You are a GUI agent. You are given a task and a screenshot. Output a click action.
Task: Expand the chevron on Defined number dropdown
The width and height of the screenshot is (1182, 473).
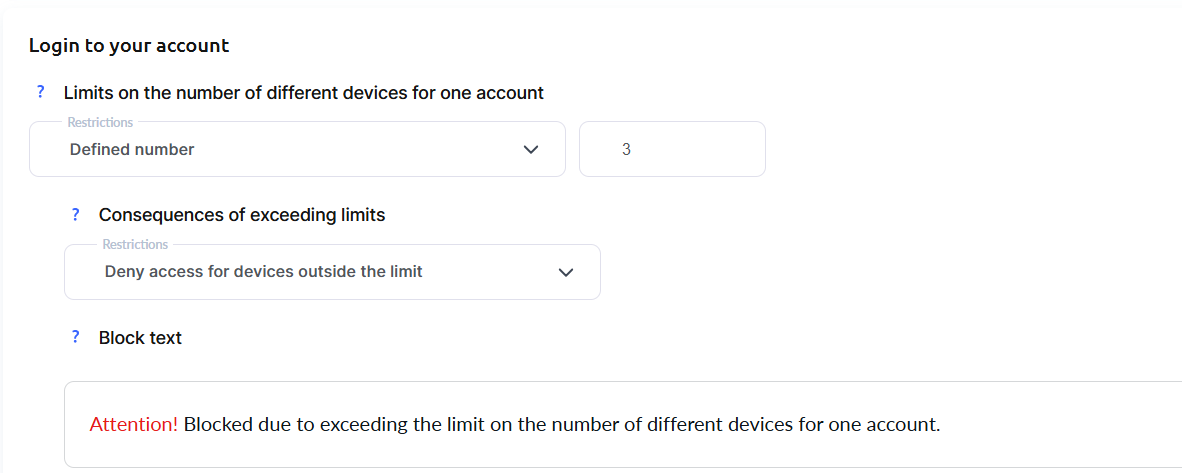coord(531,150)
